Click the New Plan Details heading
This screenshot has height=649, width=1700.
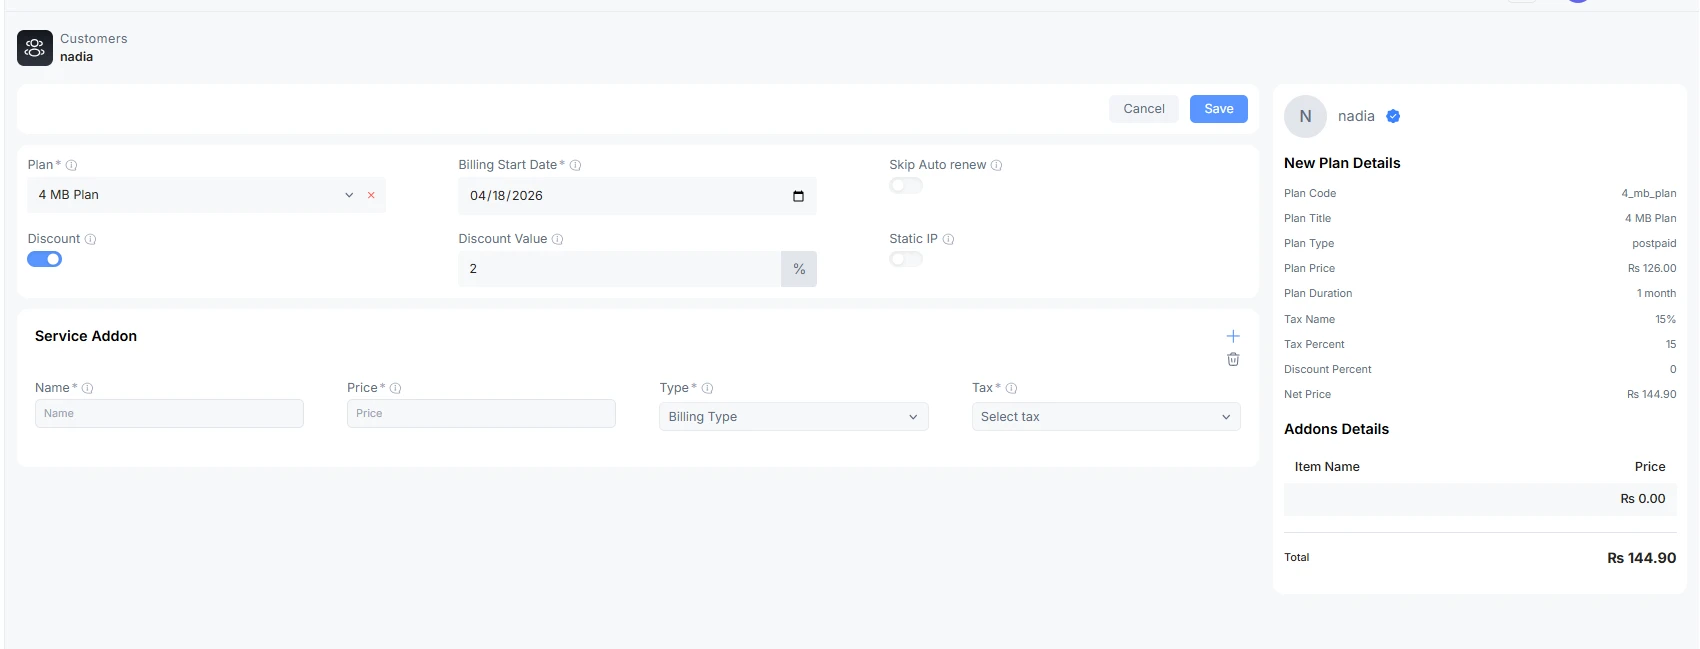tap(1342, 164)
